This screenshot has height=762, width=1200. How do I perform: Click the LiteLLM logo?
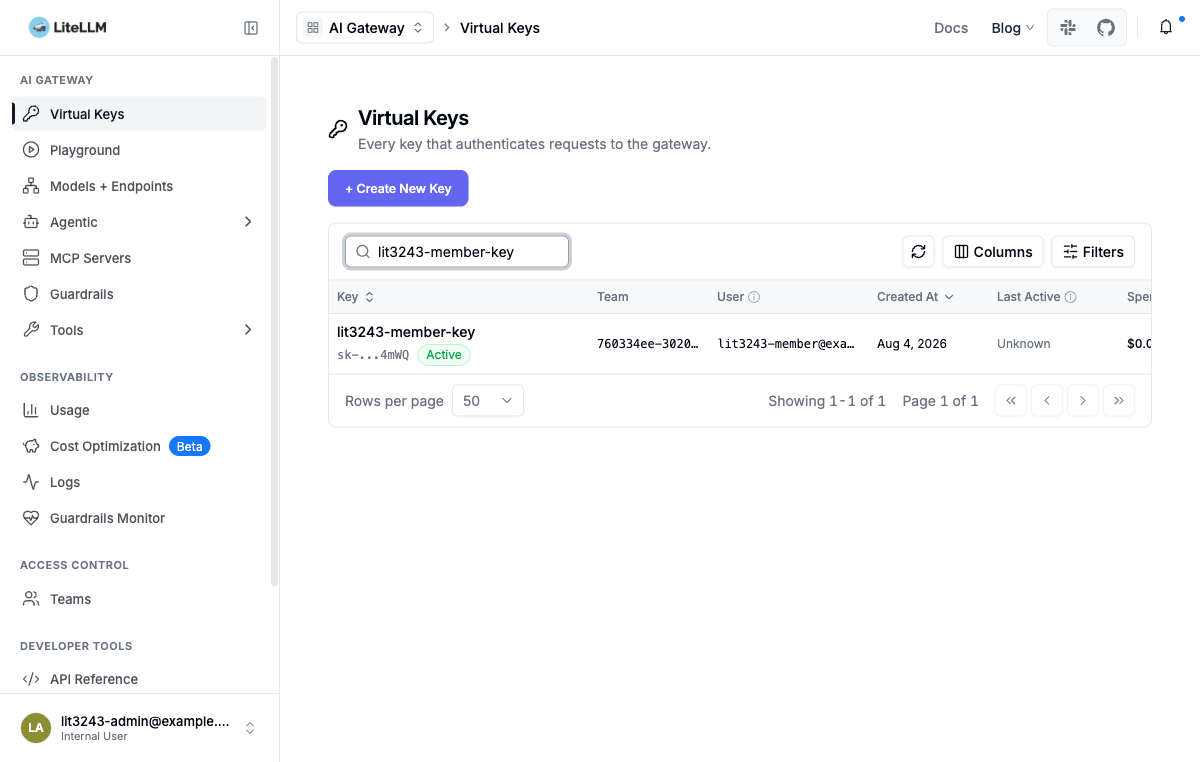click(68, 28)
